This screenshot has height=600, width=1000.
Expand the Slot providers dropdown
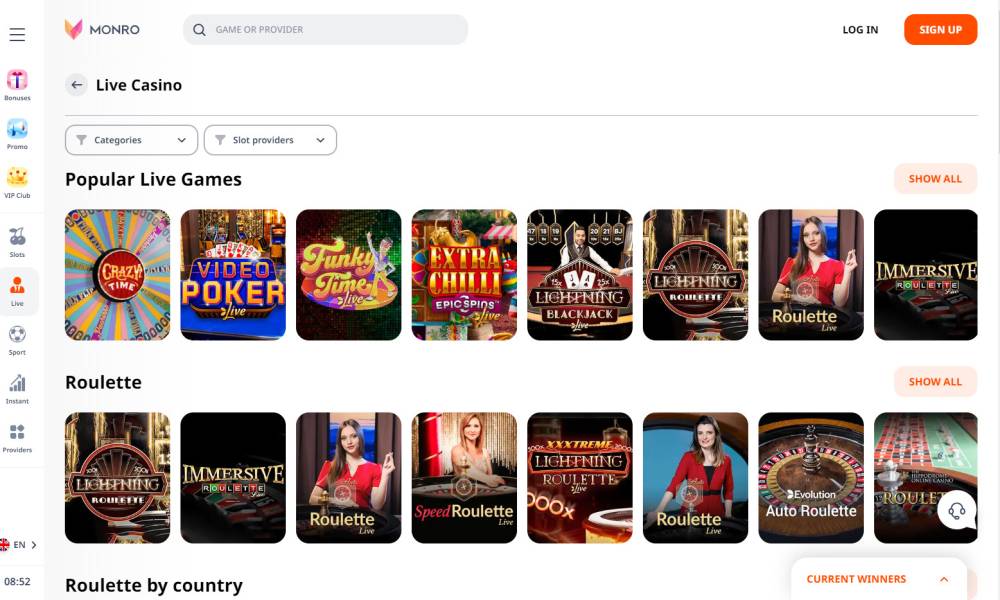pyautogui.click(x=270, y=140)
